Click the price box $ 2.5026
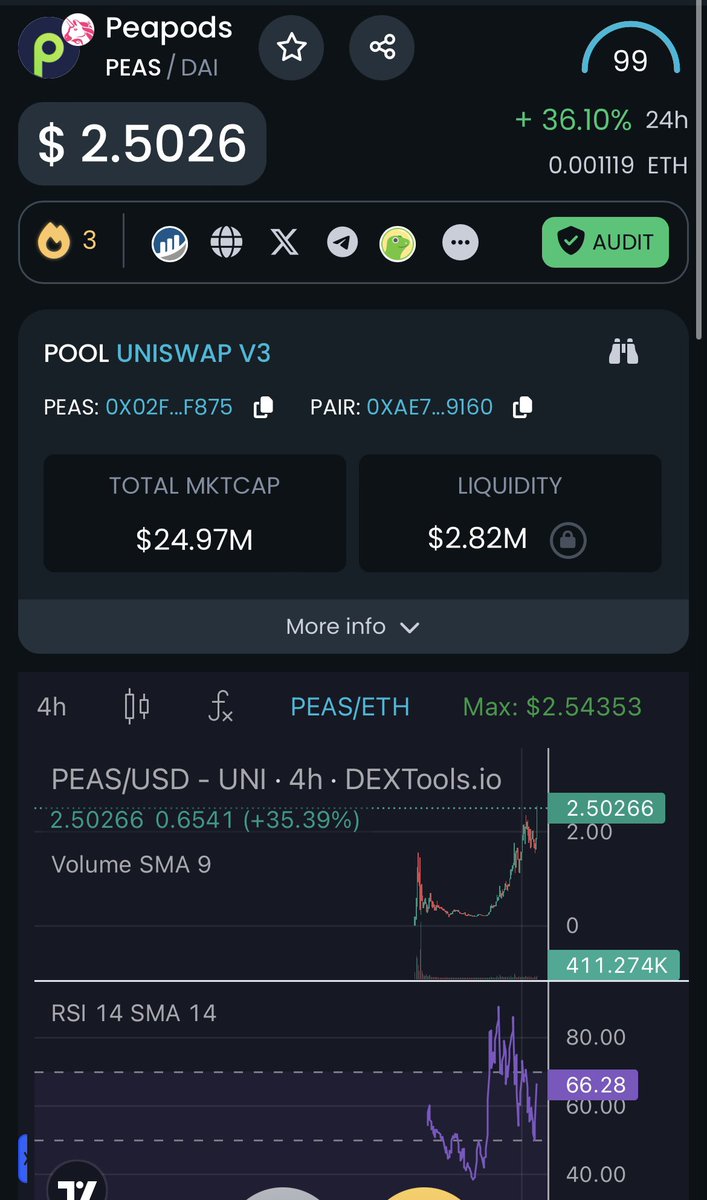 tap(142, 144)
